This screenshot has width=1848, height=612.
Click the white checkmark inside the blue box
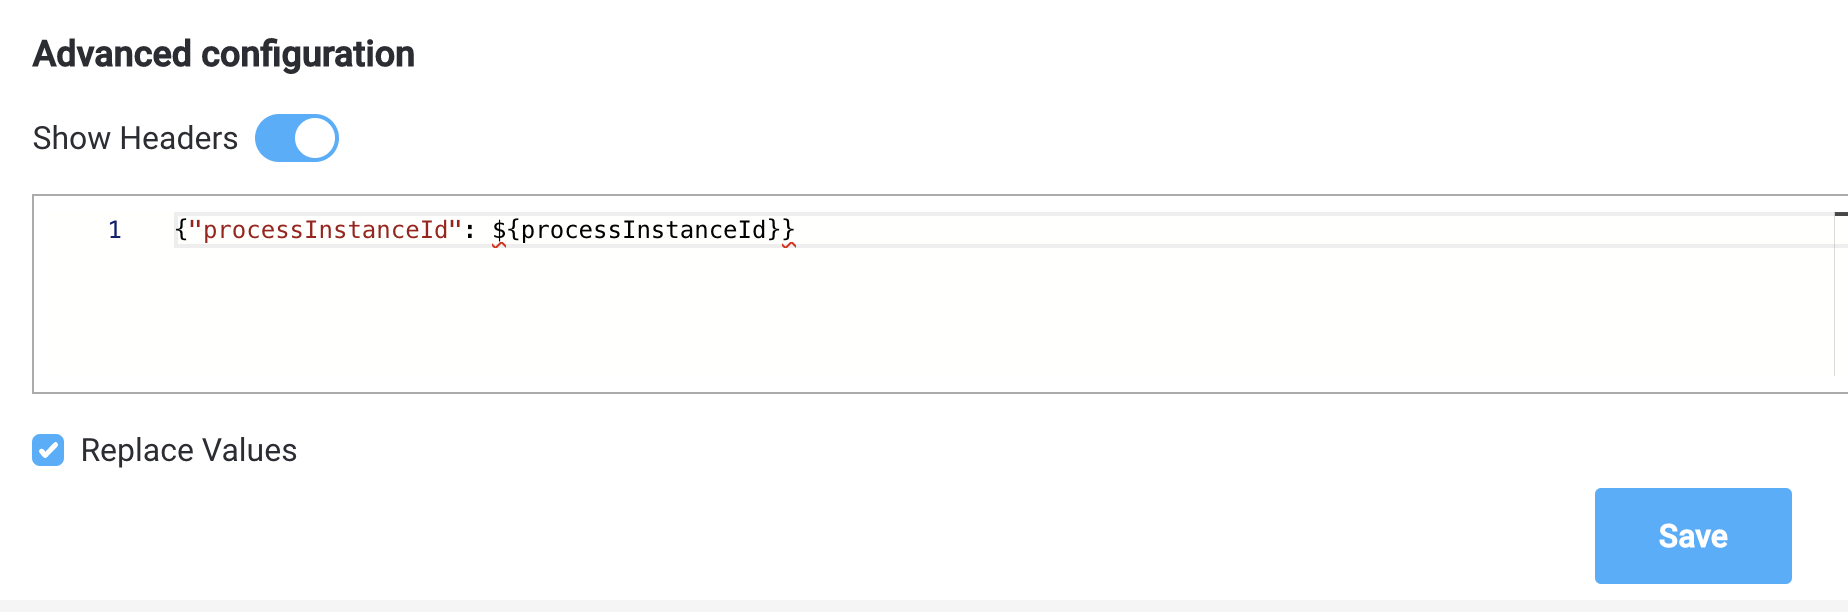(x=48, y=450)
